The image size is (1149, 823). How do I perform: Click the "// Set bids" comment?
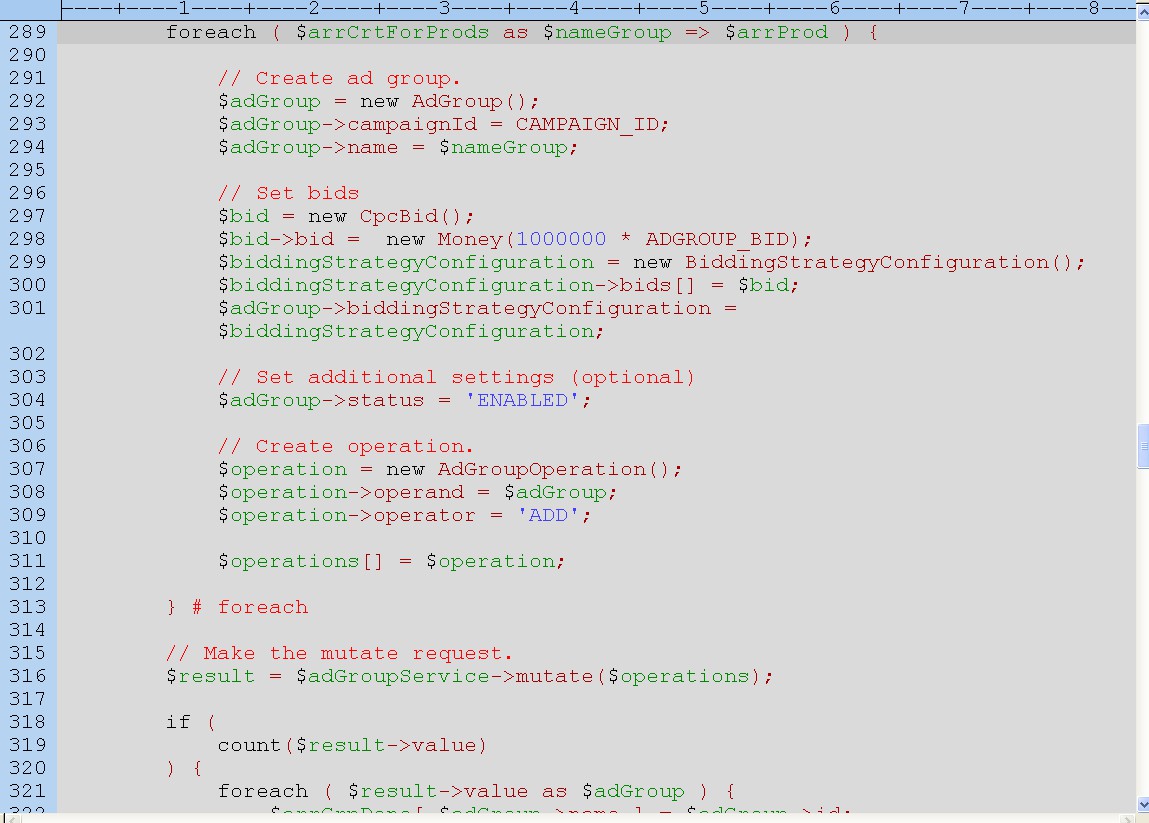tap(289, 193)
